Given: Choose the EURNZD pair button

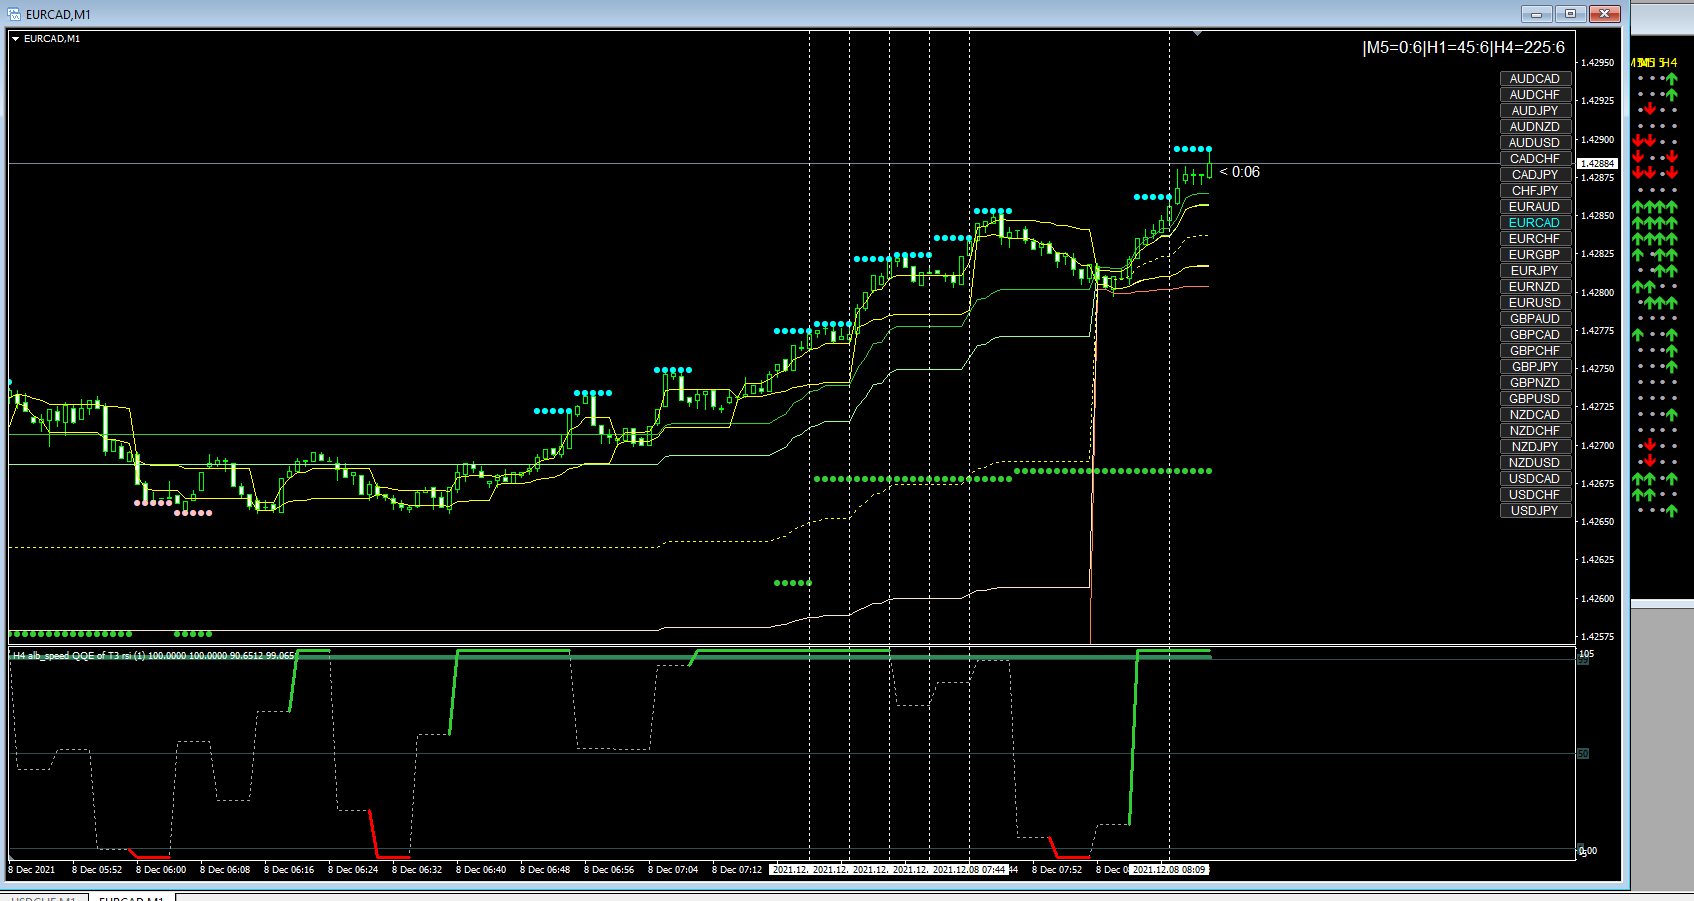Looking at the screenshot, I should 1535,287.
